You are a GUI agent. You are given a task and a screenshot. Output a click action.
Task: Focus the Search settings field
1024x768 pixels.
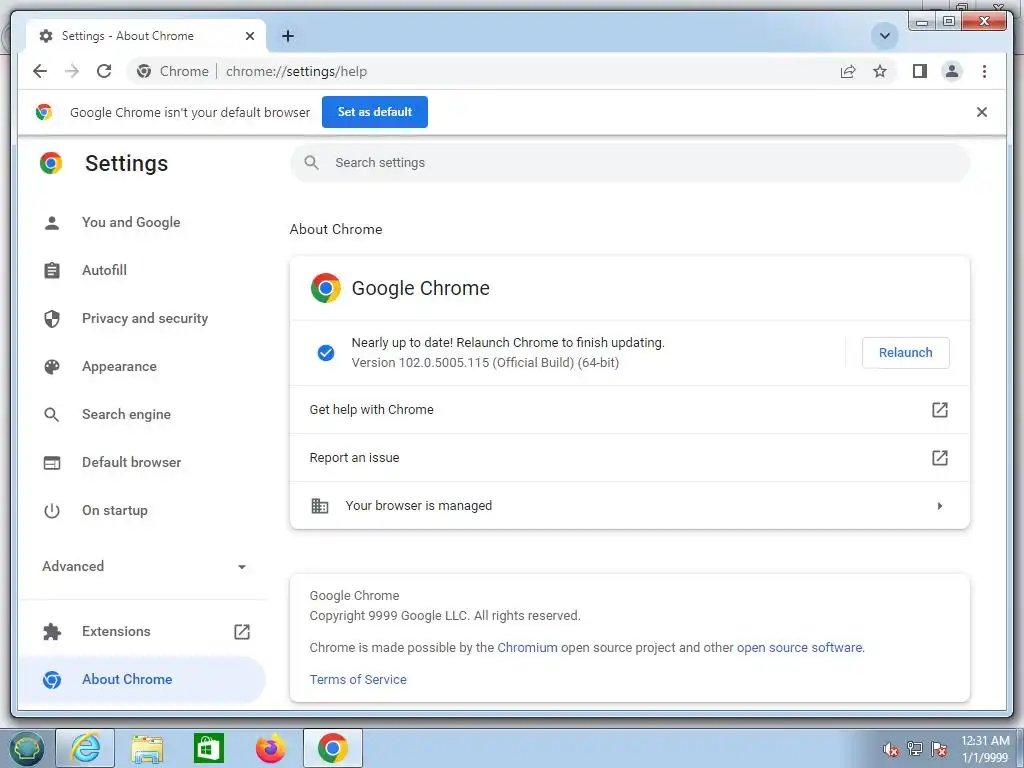[x=630, y=163]
